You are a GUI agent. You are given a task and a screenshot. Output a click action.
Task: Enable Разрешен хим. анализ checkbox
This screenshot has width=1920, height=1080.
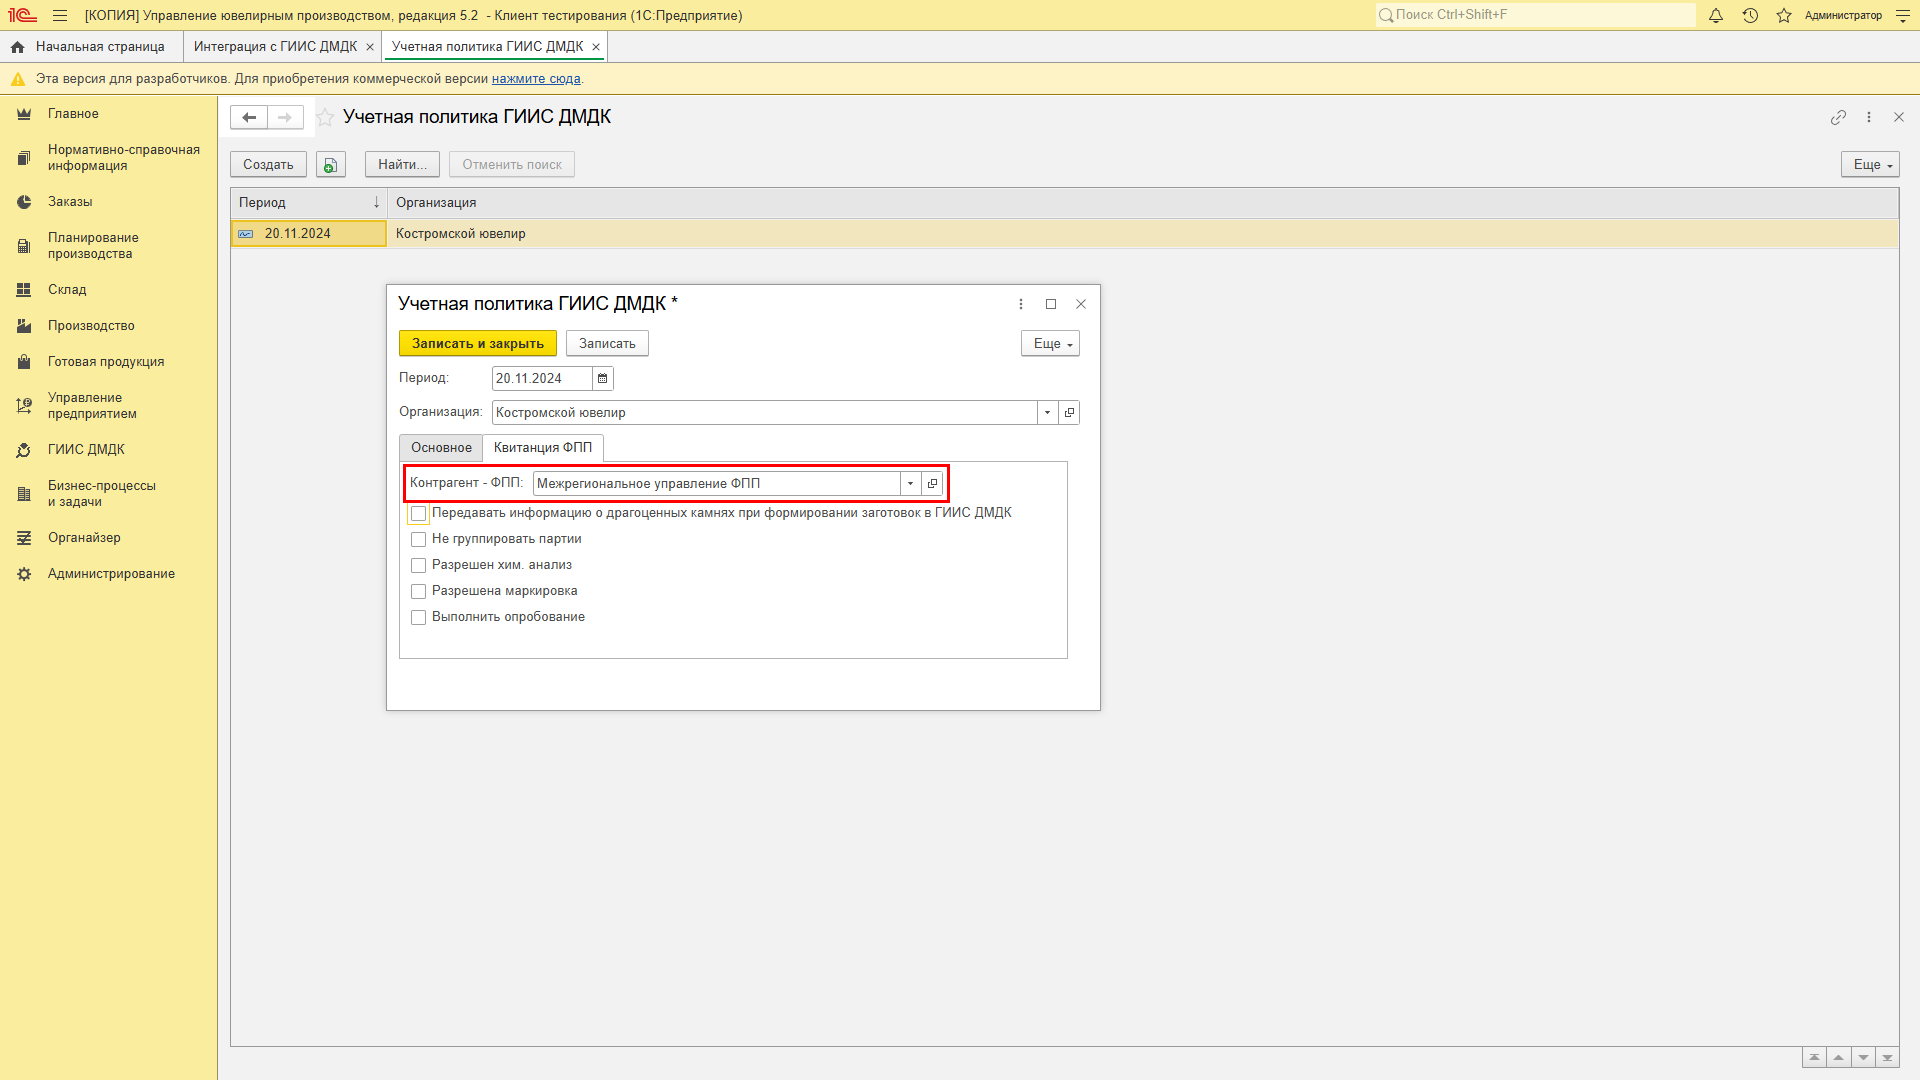[419, 566]
